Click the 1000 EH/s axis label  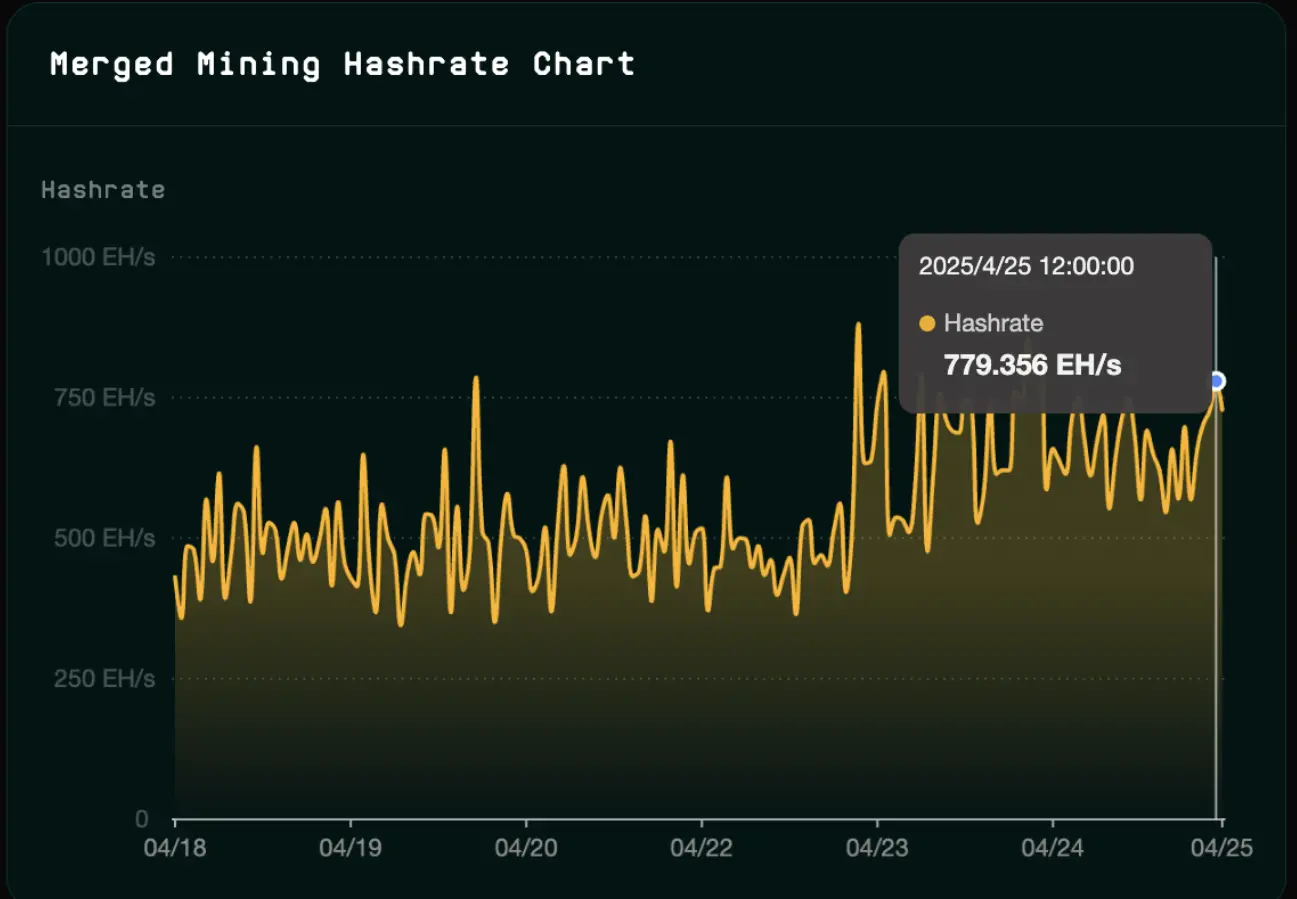click(98, 257)
